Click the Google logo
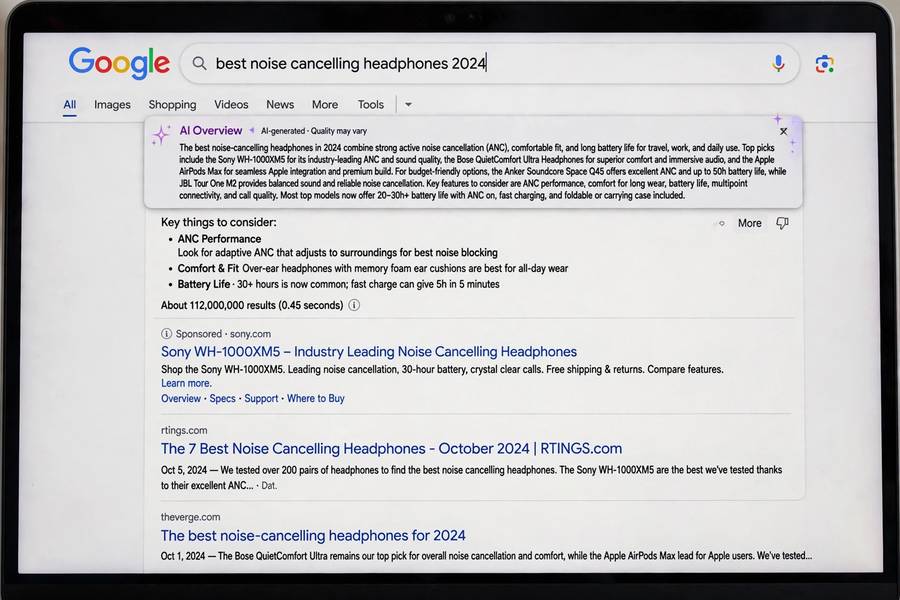 [x=119, y=63]
